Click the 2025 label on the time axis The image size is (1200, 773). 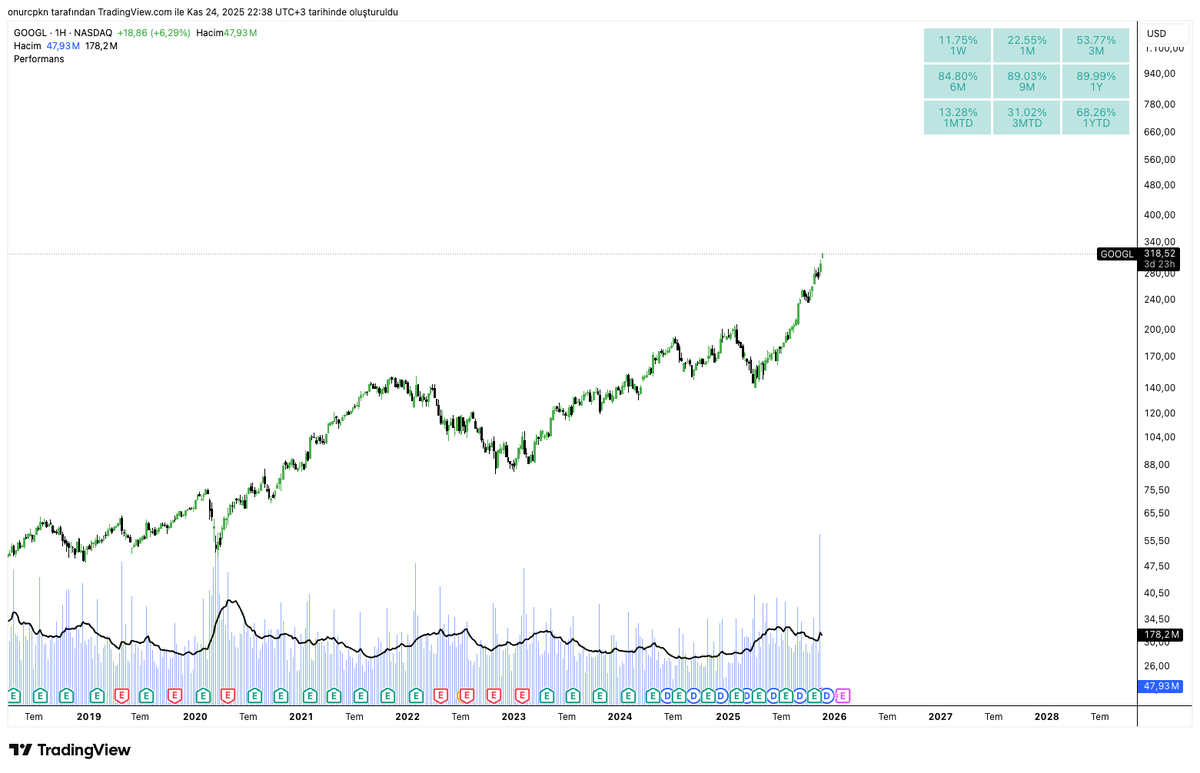727,716
